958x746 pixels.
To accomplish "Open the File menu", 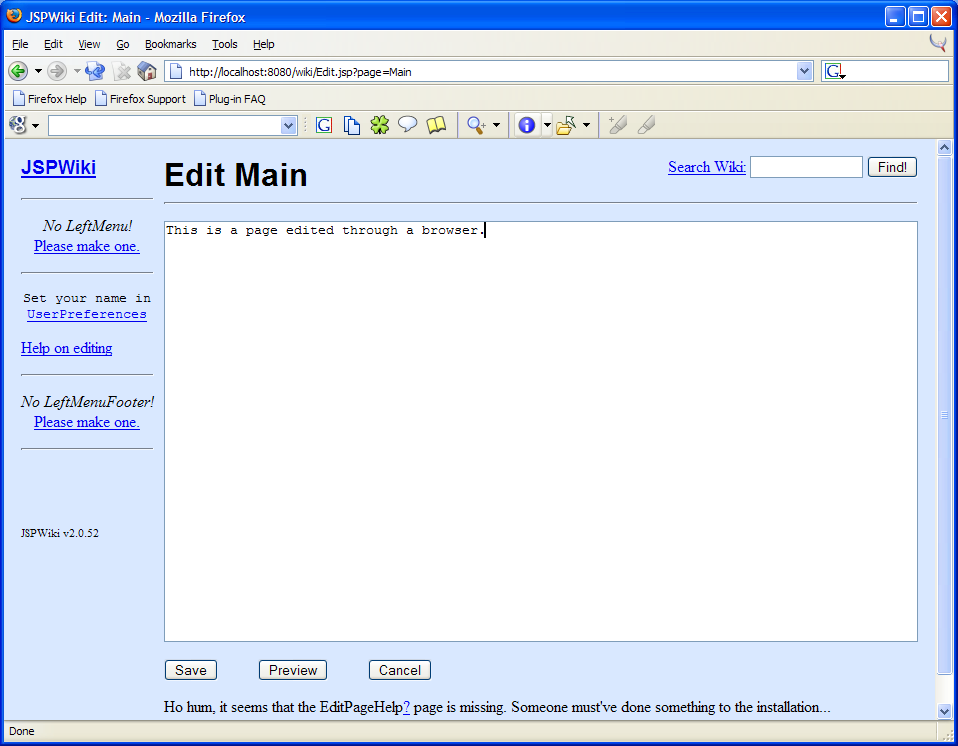I will pyautogui.click(x=20, y=44).
